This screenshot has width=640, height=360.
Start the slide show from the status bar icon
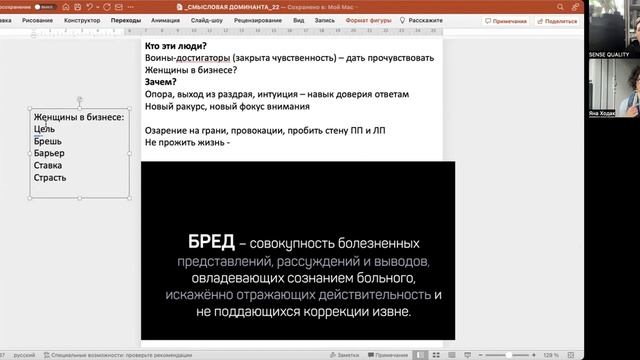pyautogui.click(x=468, y=355)
